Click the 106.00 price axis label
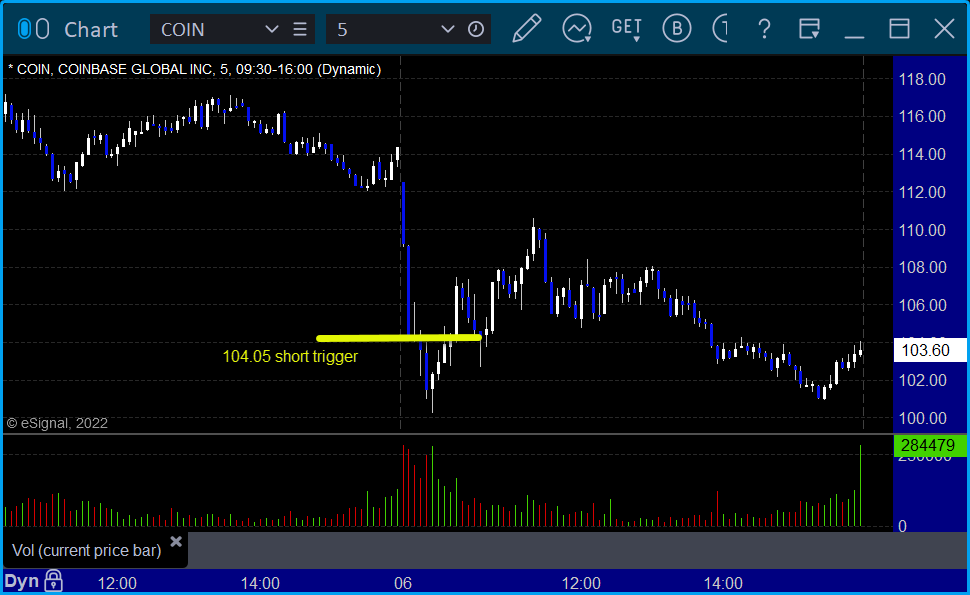The width and height of the screenshot is (970, 595). [922, 305]
